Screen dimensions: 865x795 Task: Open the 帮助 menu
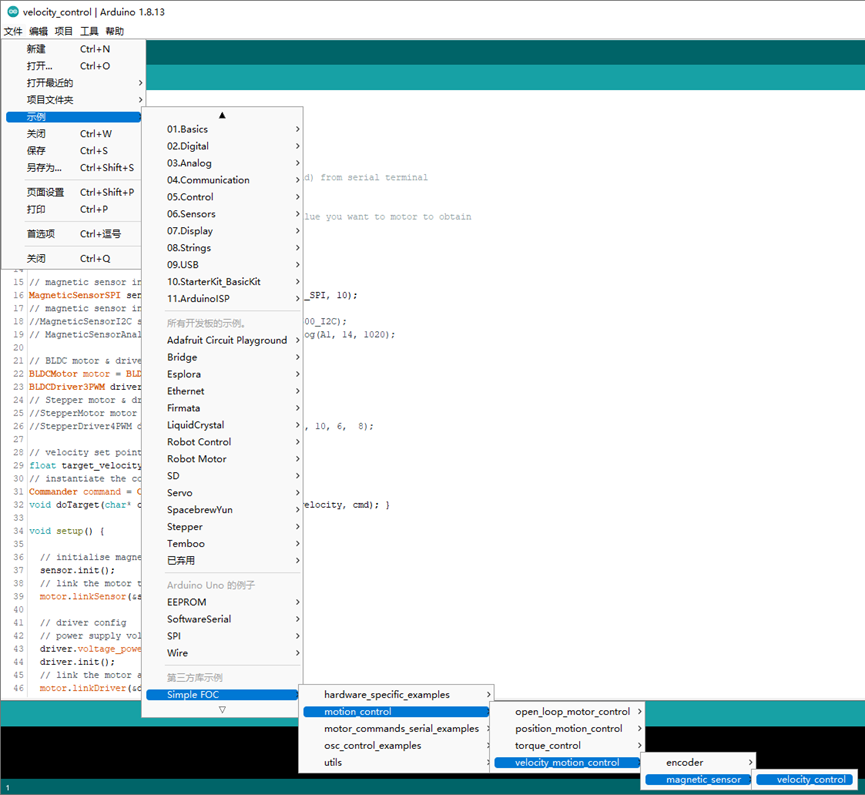coord(115,31)
